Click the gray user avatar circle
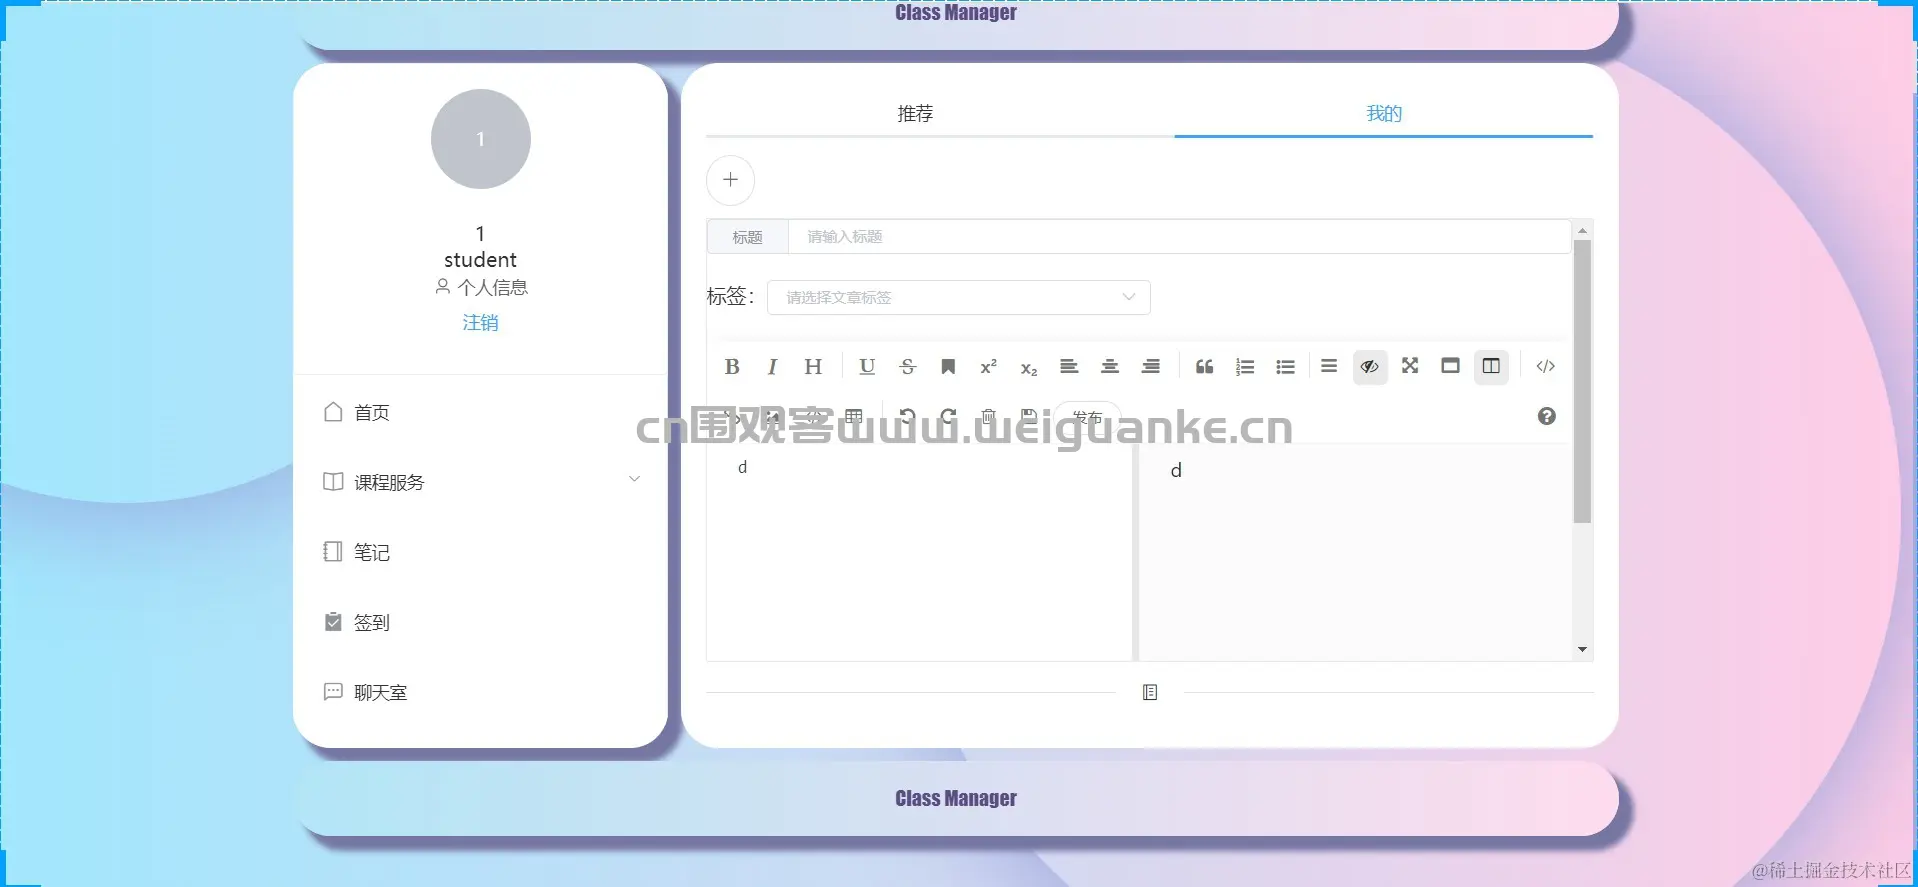The image size is (1918, 887). 480,139
